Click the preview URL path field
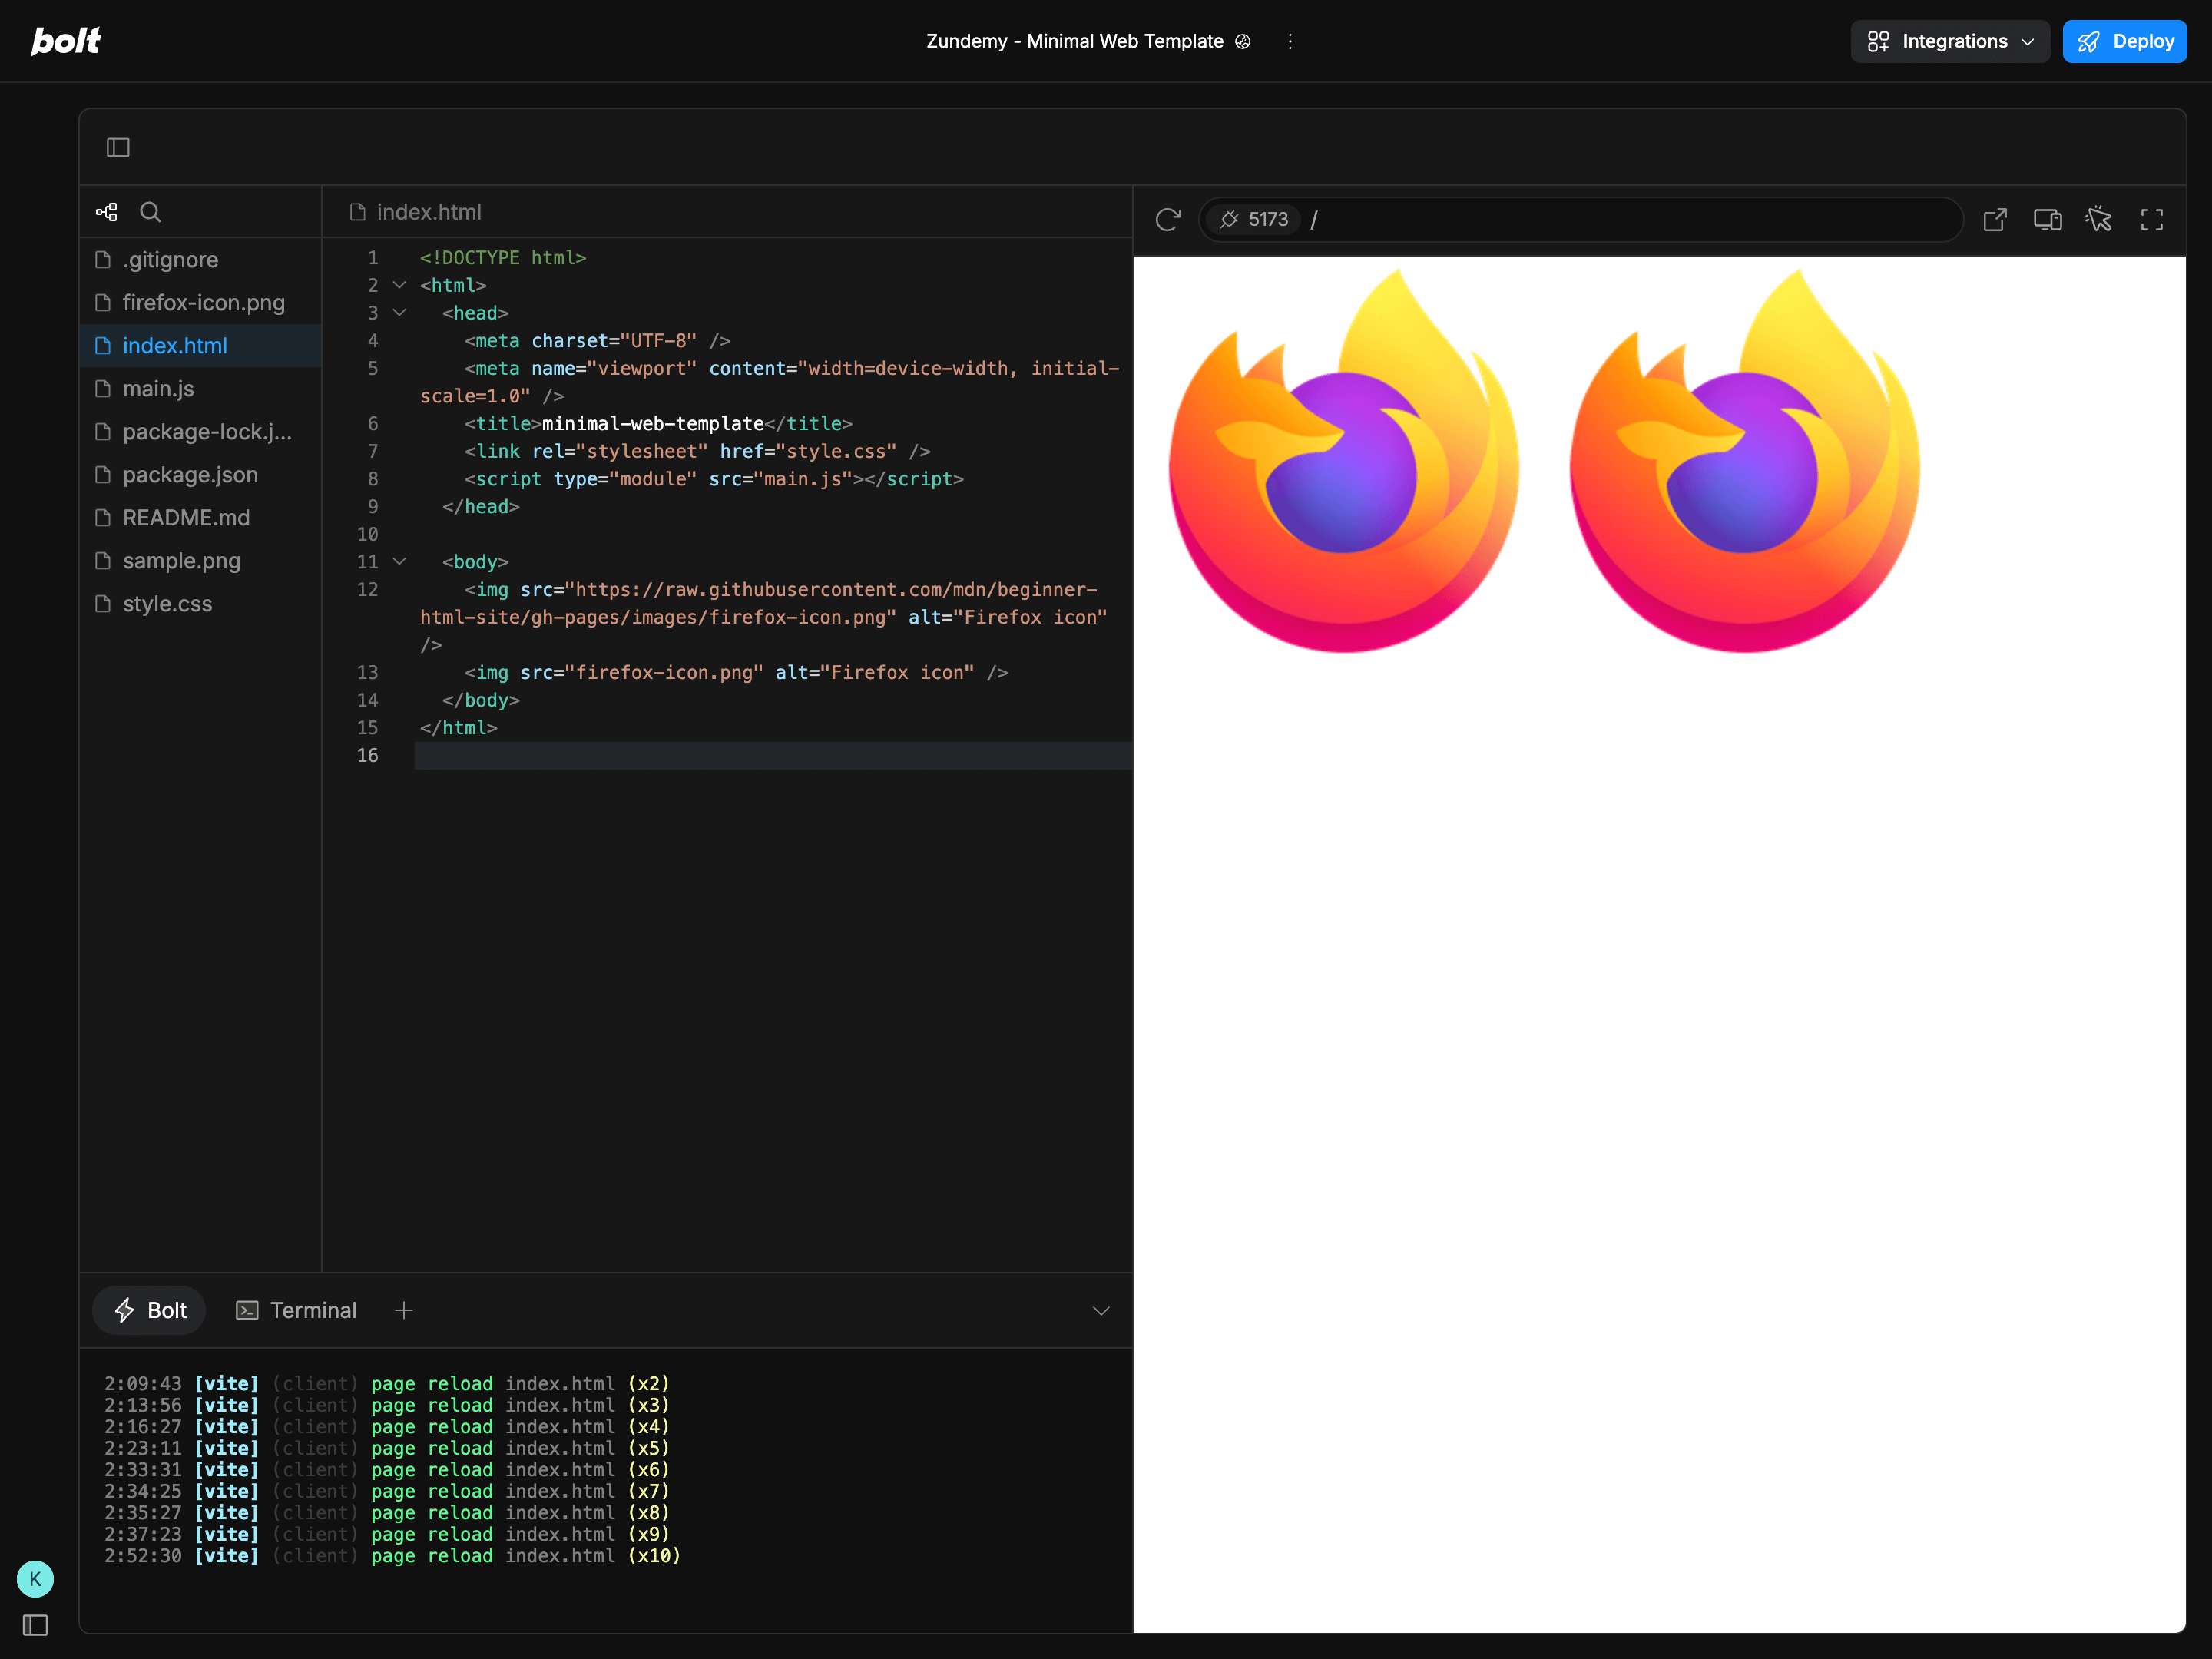 [x=1632, y=220]
